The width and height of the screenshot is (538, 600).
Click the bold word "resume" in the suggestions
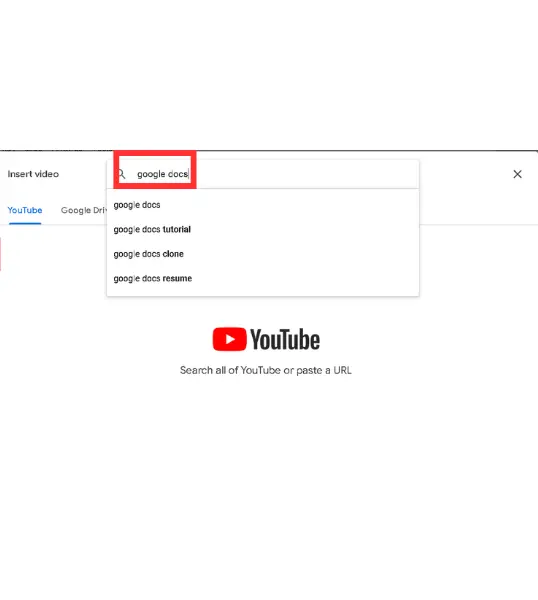coord(177,279)
